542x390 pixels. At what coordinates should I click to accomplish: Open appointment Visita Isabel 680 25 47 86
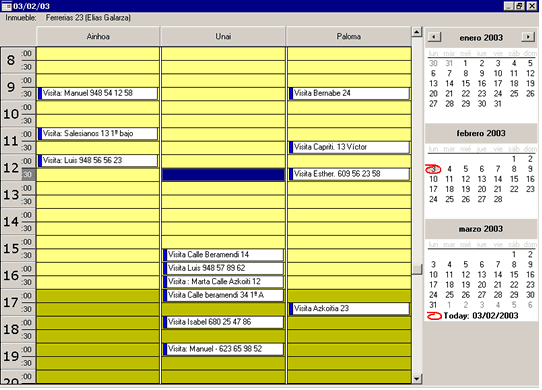[223, 322]
